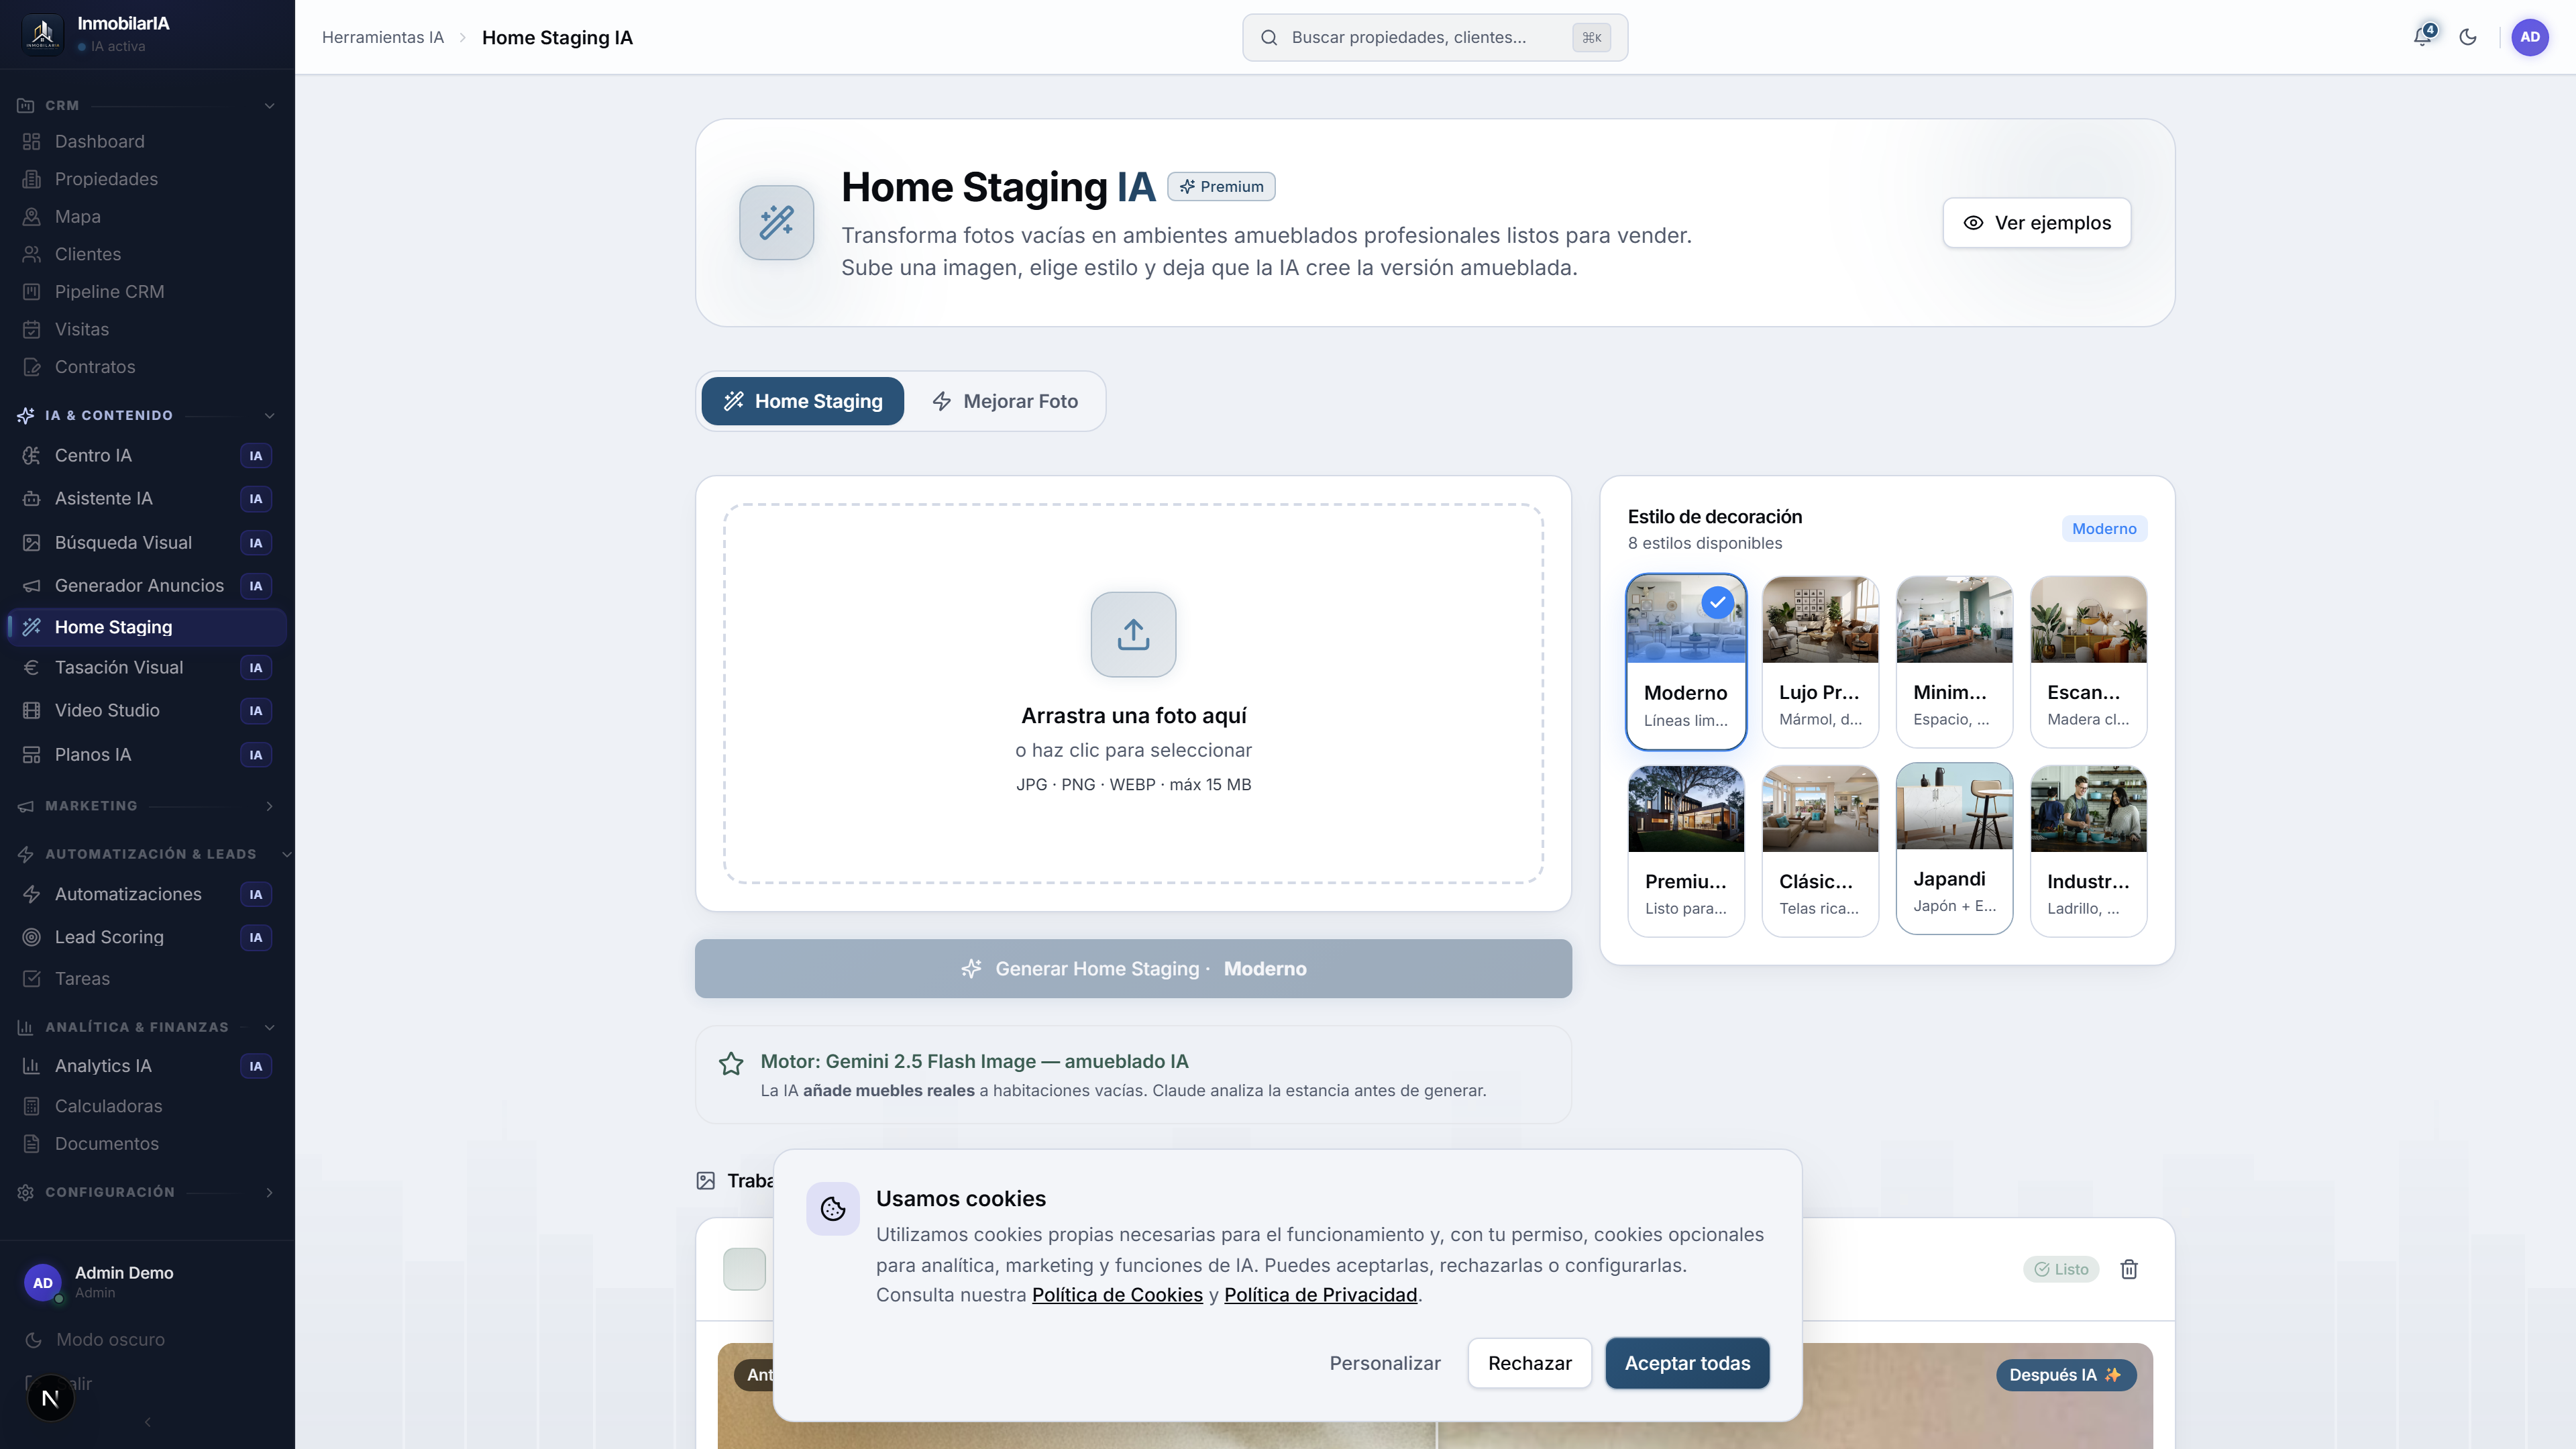Select the Lujo Premium style card
Screen dimensions: 2576x1449
(x=1820, y=661)
